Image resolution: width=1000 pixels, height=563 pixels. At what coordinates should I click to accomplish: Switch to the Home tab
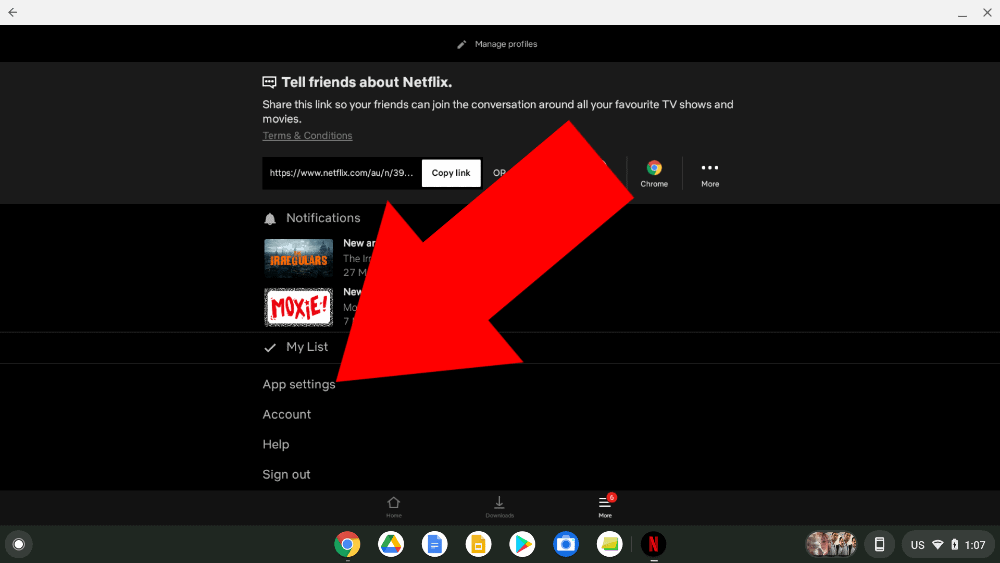click(393, 508)
